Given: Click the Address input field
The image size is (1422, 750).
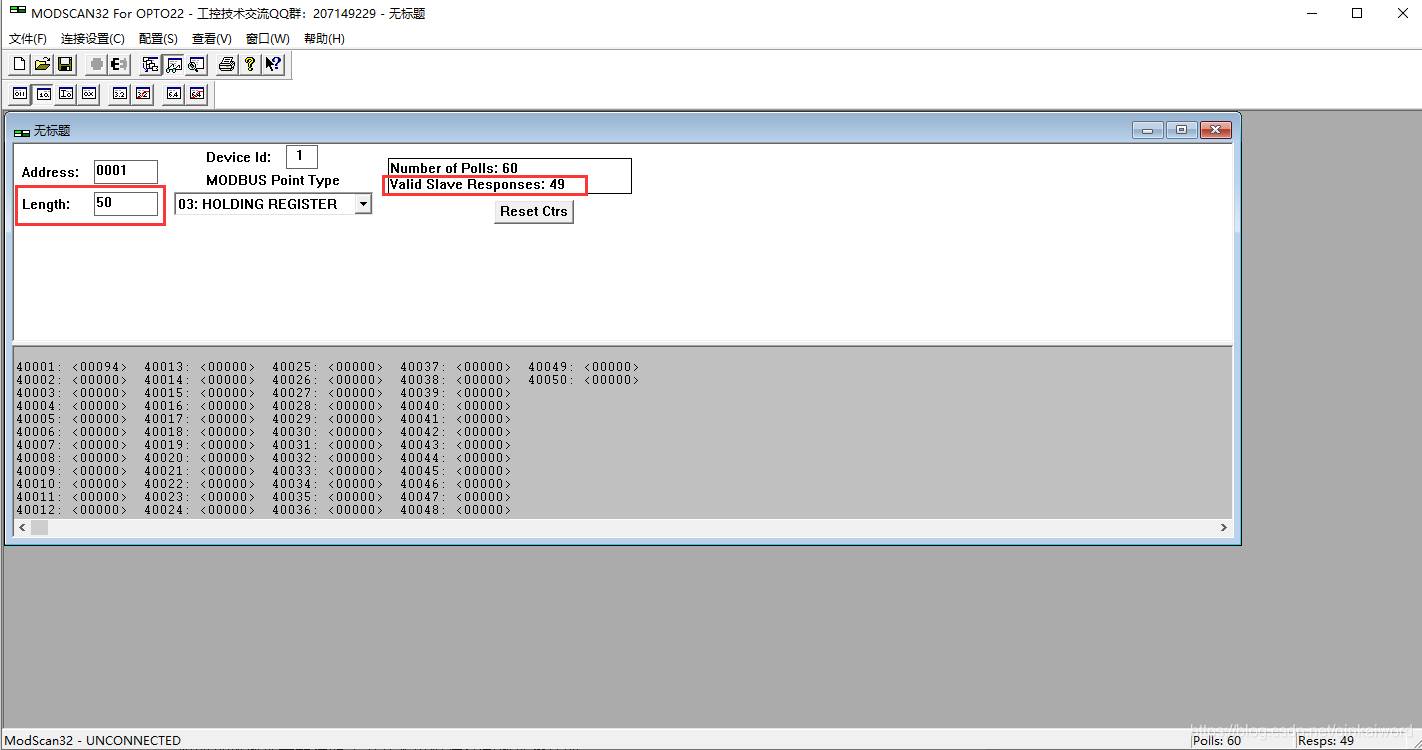Looking at the screenshot, I should pos(126,172).
